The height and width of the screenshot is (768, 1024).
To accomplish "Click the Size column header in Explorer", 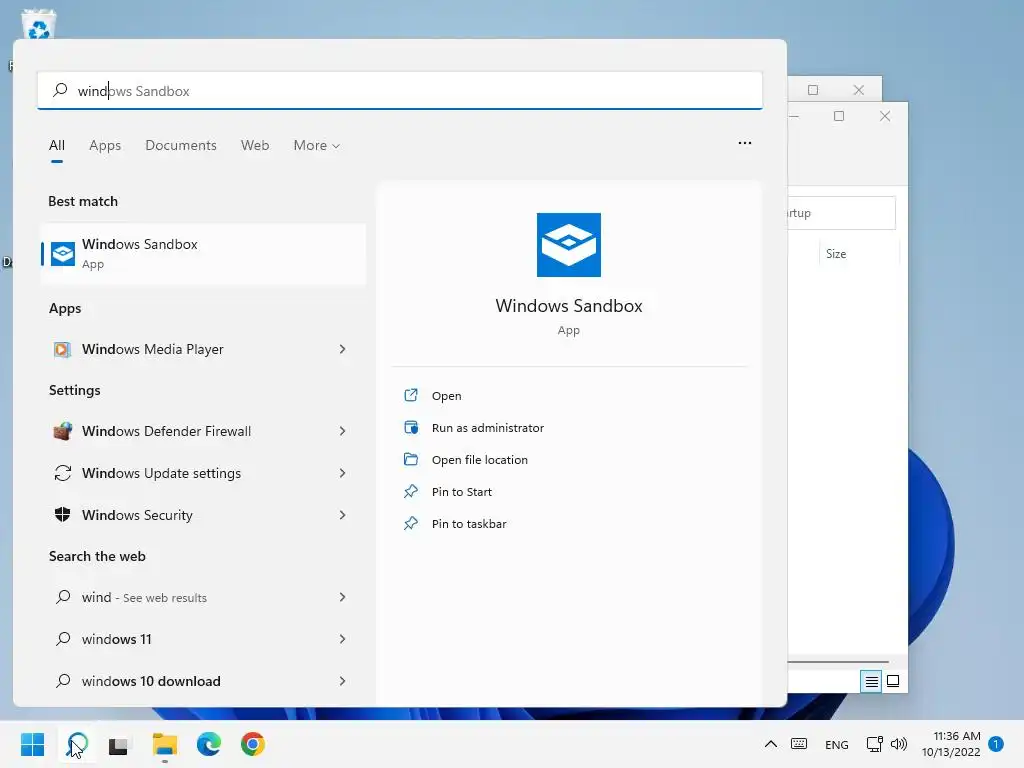I will pyautogui.click(x=836, y=253).
